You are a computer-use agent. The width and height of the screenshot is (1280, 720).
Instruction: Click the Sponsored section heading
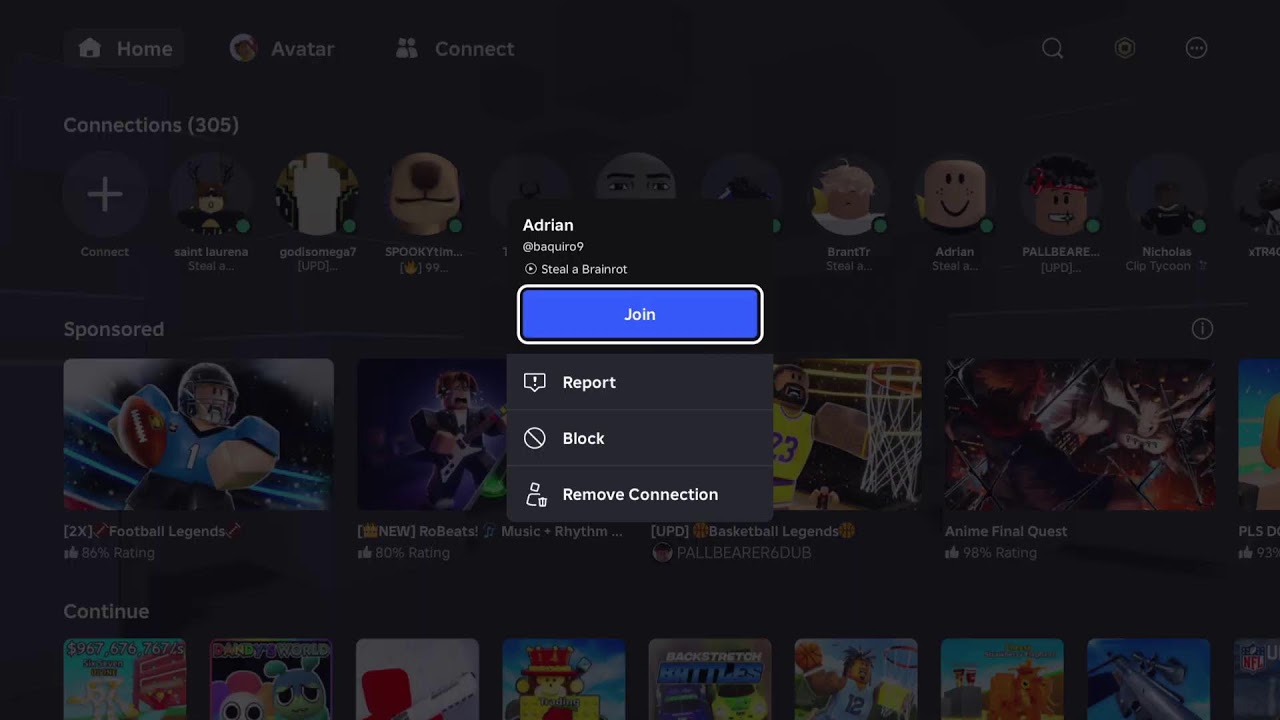(113, 329)
